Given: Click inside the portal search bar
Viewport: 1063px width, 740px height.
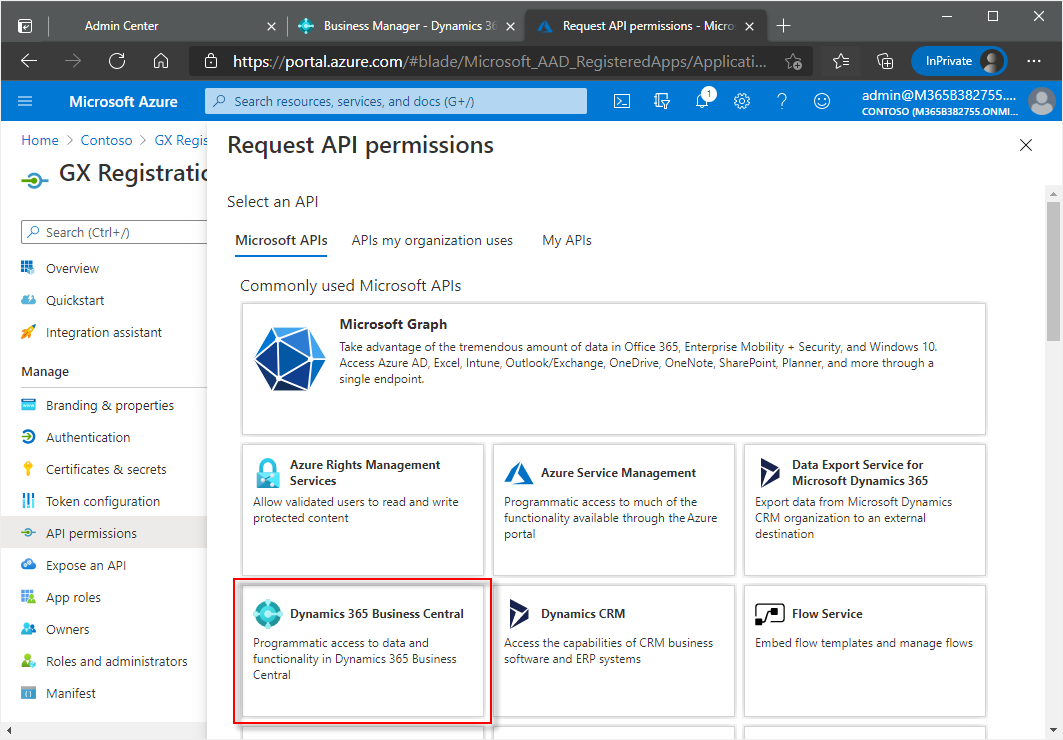Looking at the screenshot, I should tap(395, 100).
